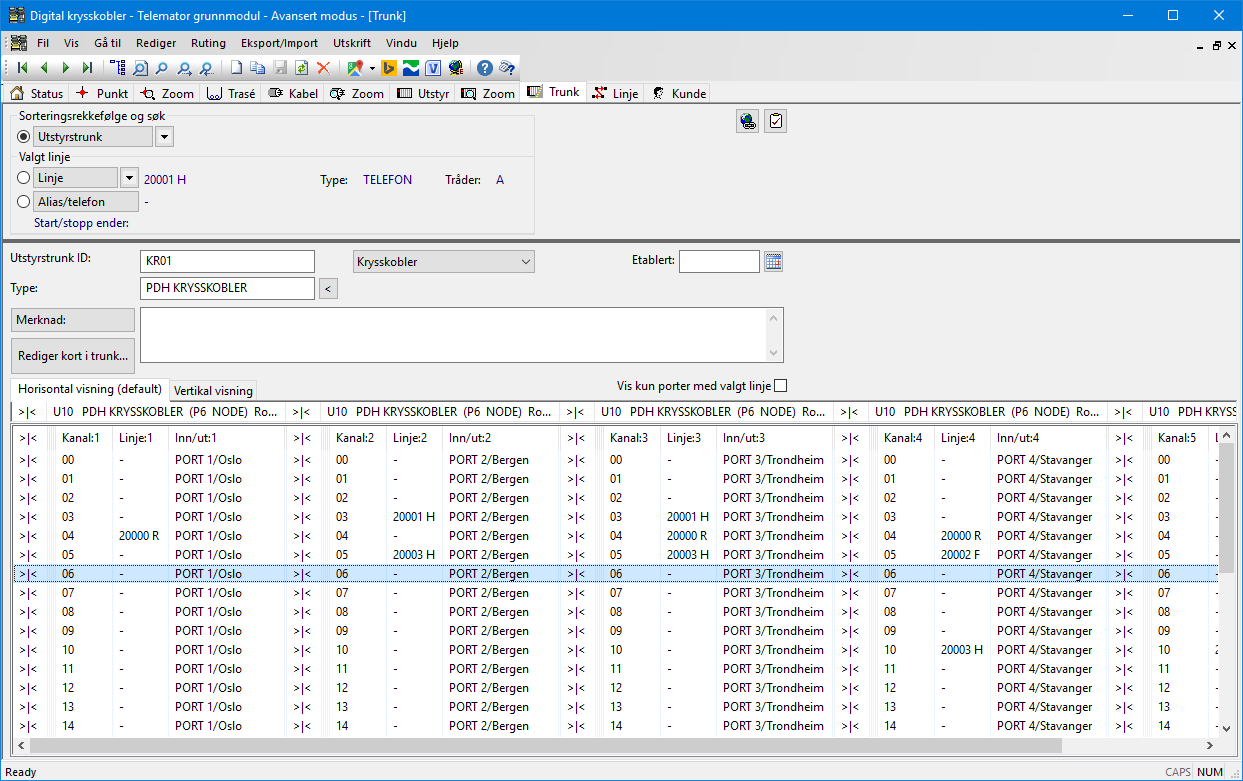Select the Utstyrstrunk radio button

pos(24,137)
